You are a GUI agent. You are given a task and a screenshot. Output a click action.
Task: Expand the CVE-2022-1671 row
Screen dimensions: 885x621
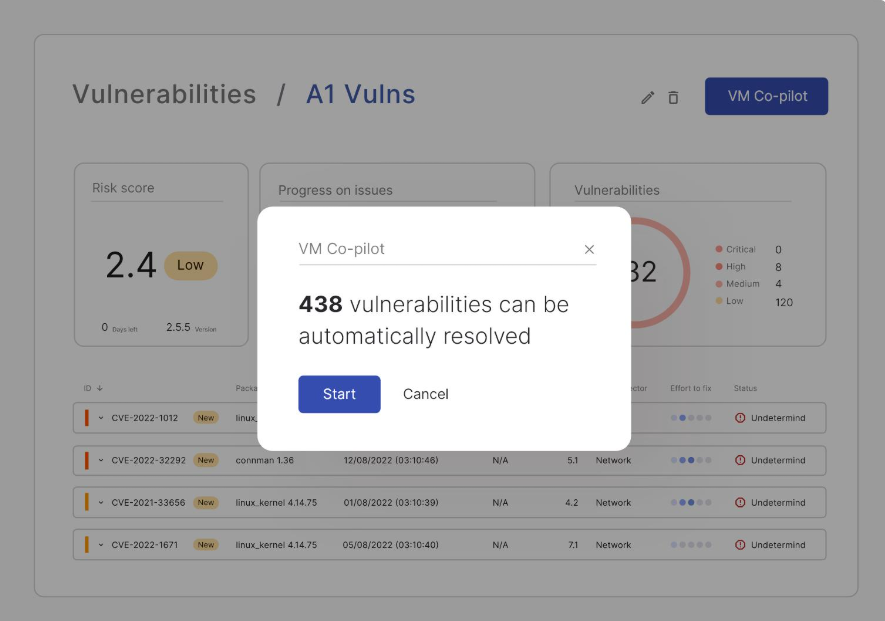click(x=101, y=545)
